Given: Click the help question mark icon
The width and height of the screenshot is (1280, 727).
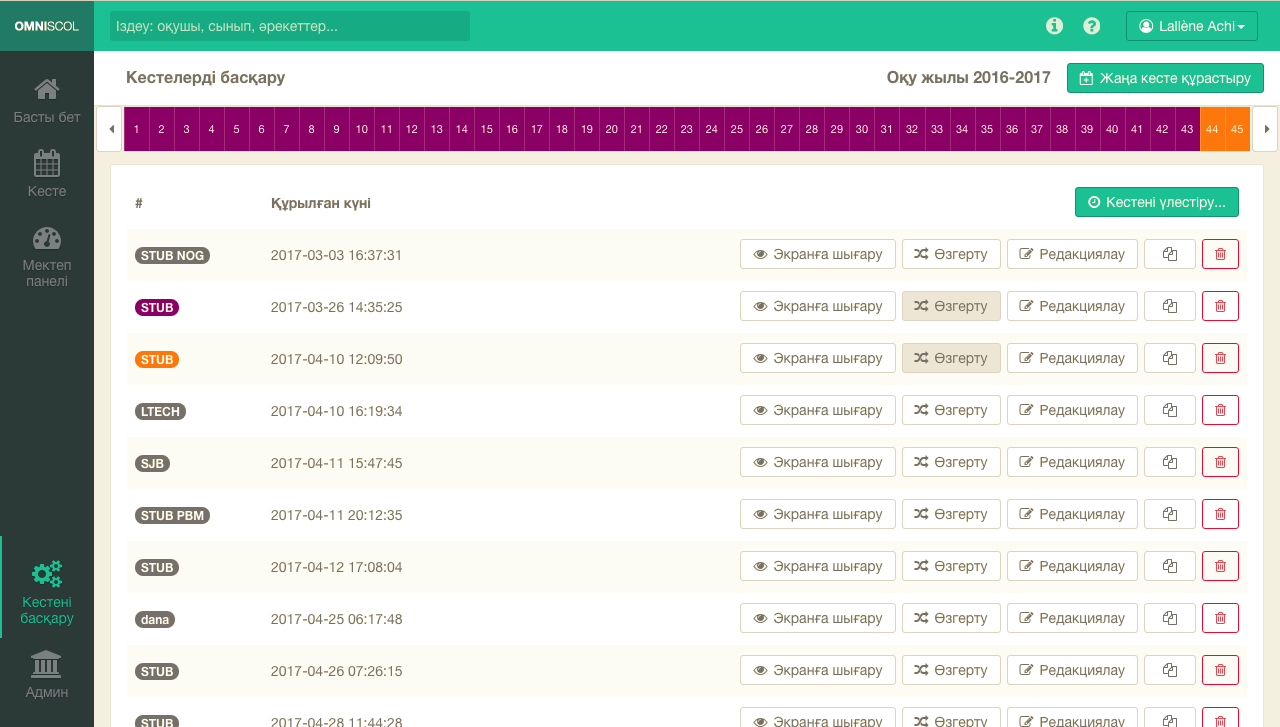Looking at the screenshot, I should tap(1092, 26).
